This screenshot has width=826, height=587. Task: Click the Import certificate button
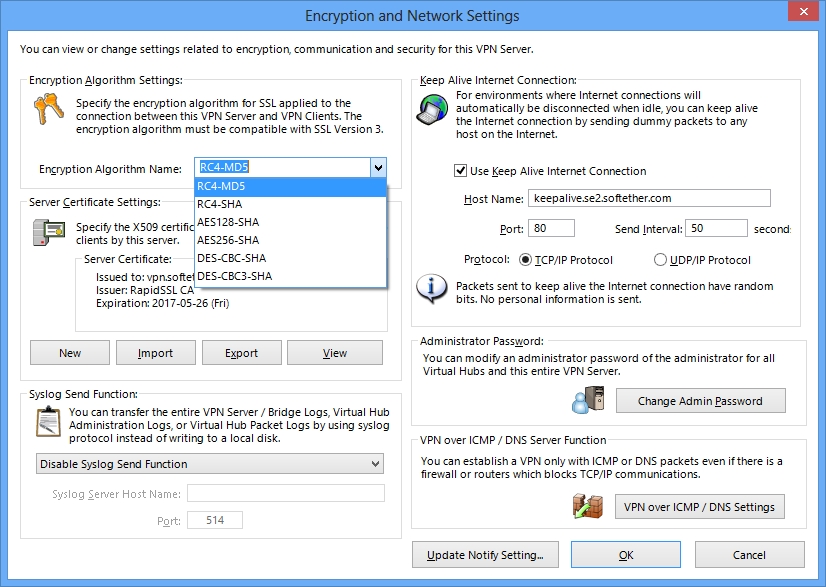[155, 353]
